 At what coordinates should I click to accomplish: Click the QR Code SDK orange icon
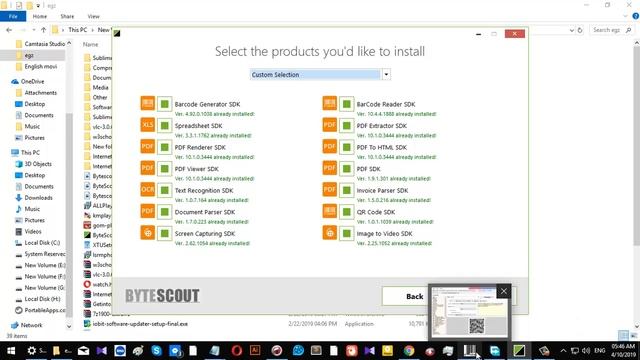pos(329,211)
